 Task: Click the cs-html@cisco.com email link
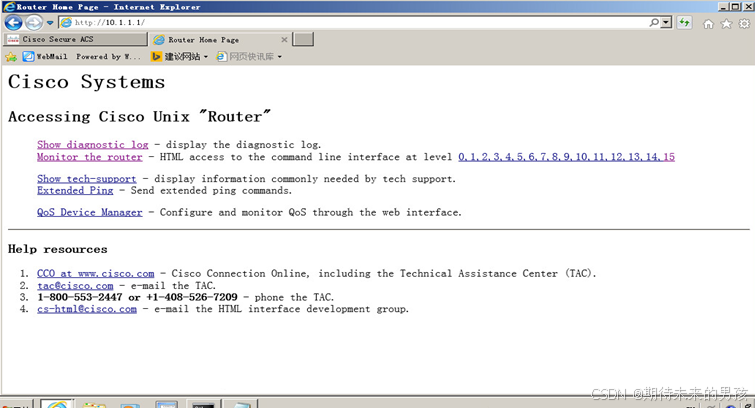(x=87, y=309)
